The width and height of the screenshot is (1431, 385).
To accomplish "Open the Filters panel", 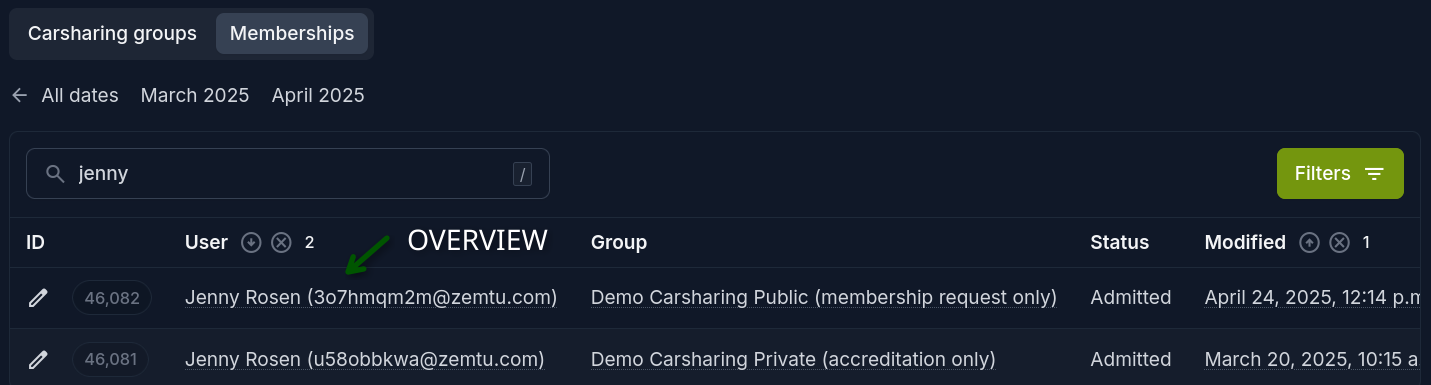I will tap(1340, 173).
